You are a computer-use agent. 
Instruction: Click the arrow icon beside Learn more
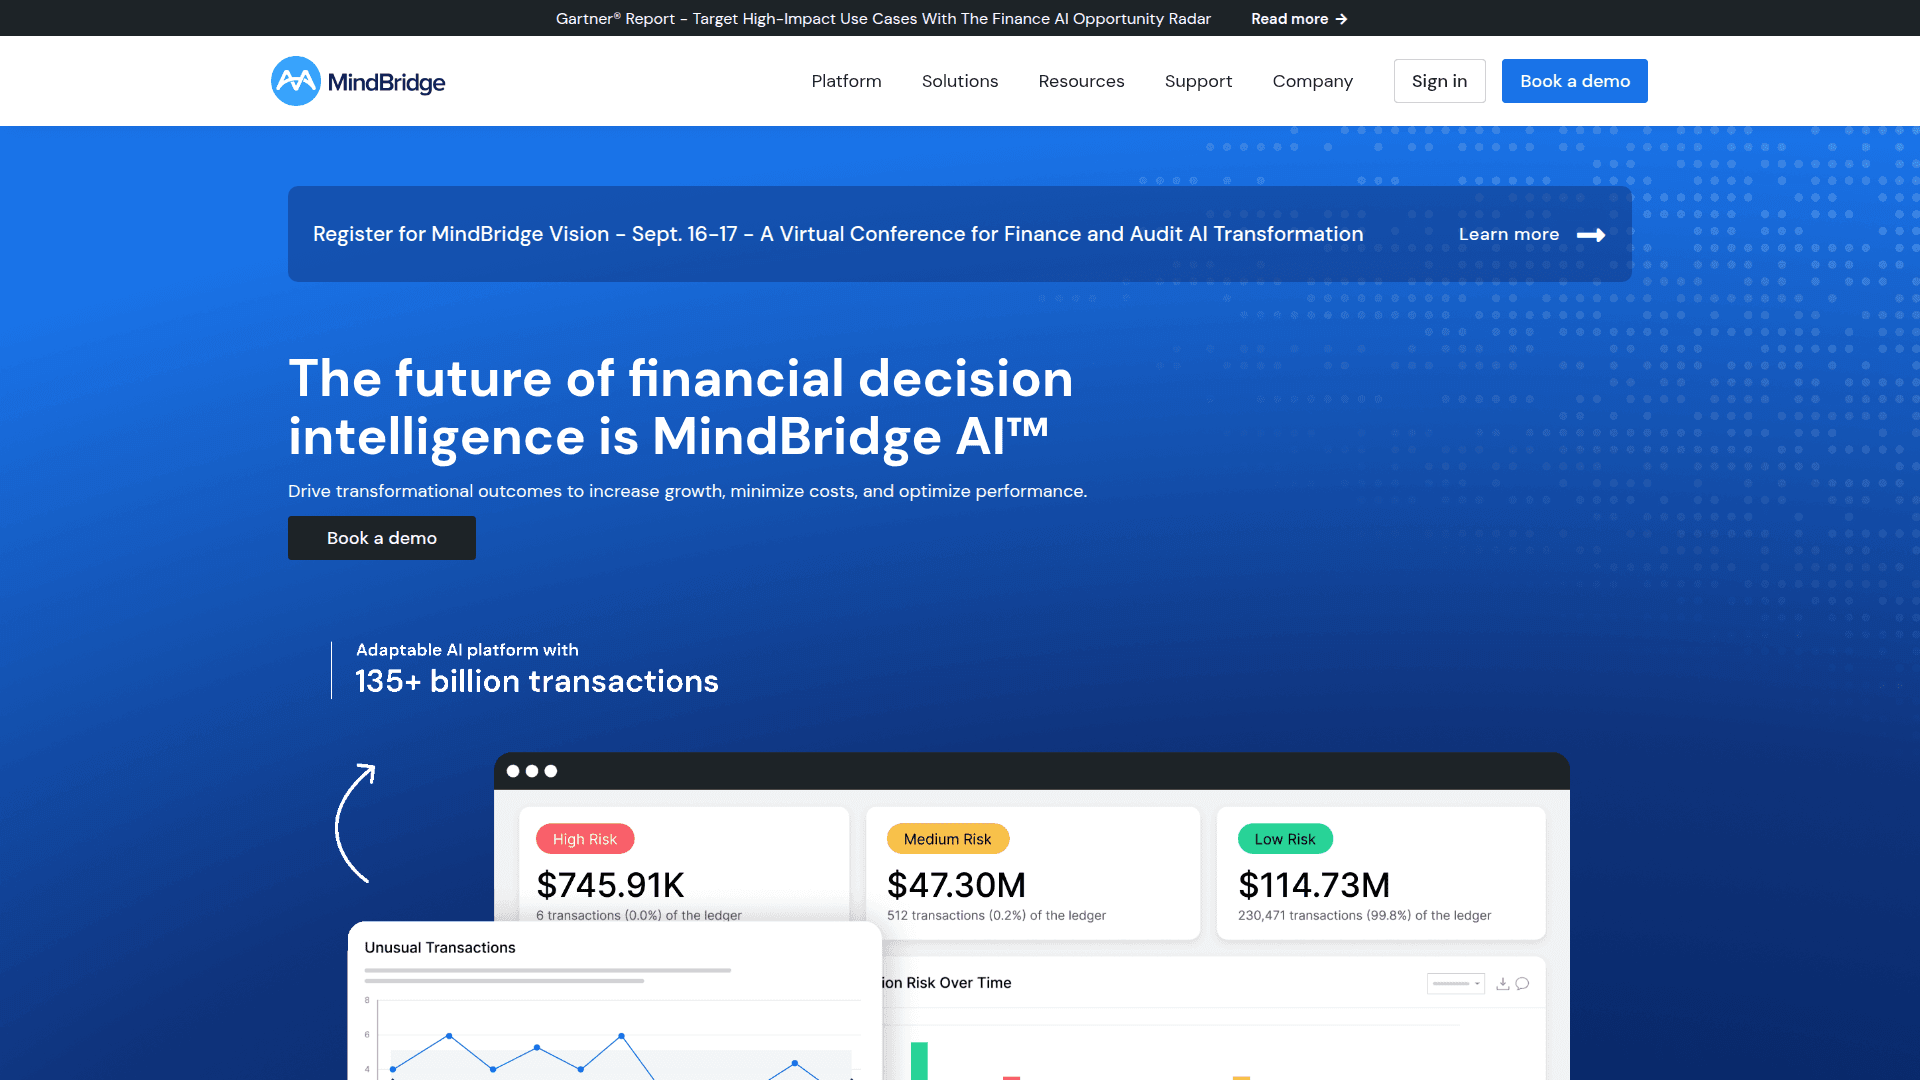pos(1592,234)
